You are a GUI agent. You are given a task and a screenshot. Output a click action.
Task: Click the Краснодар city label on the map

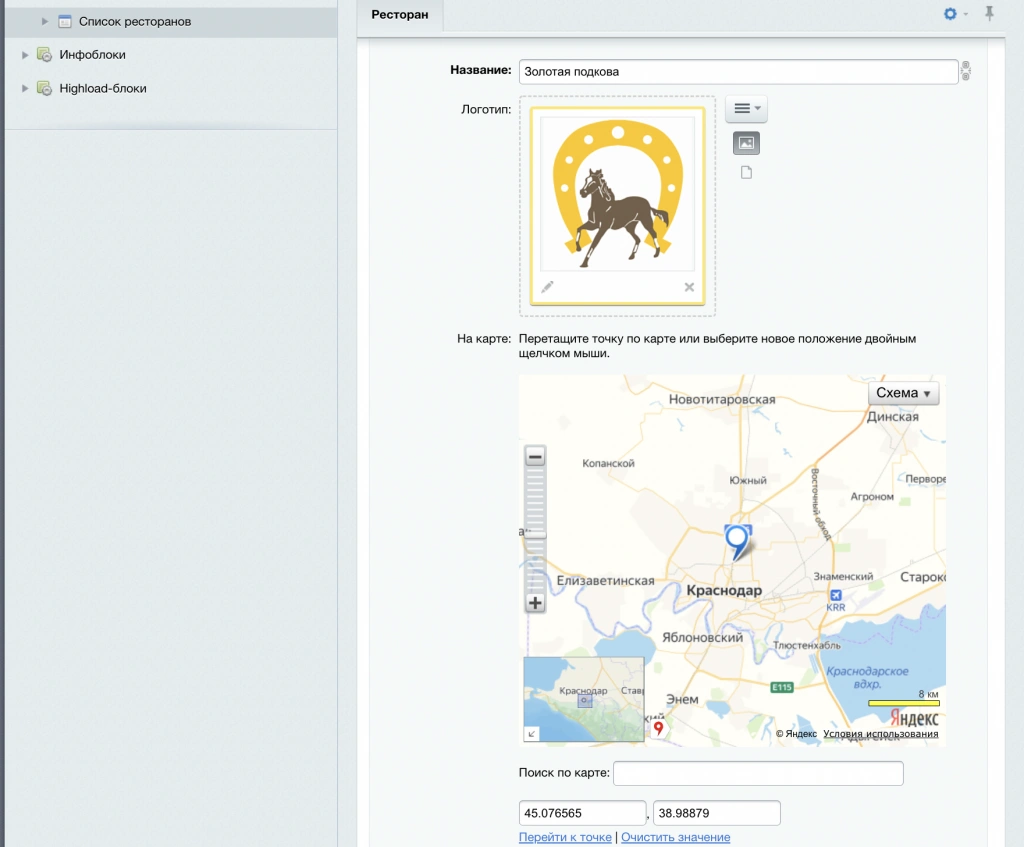tap(724, 590)
